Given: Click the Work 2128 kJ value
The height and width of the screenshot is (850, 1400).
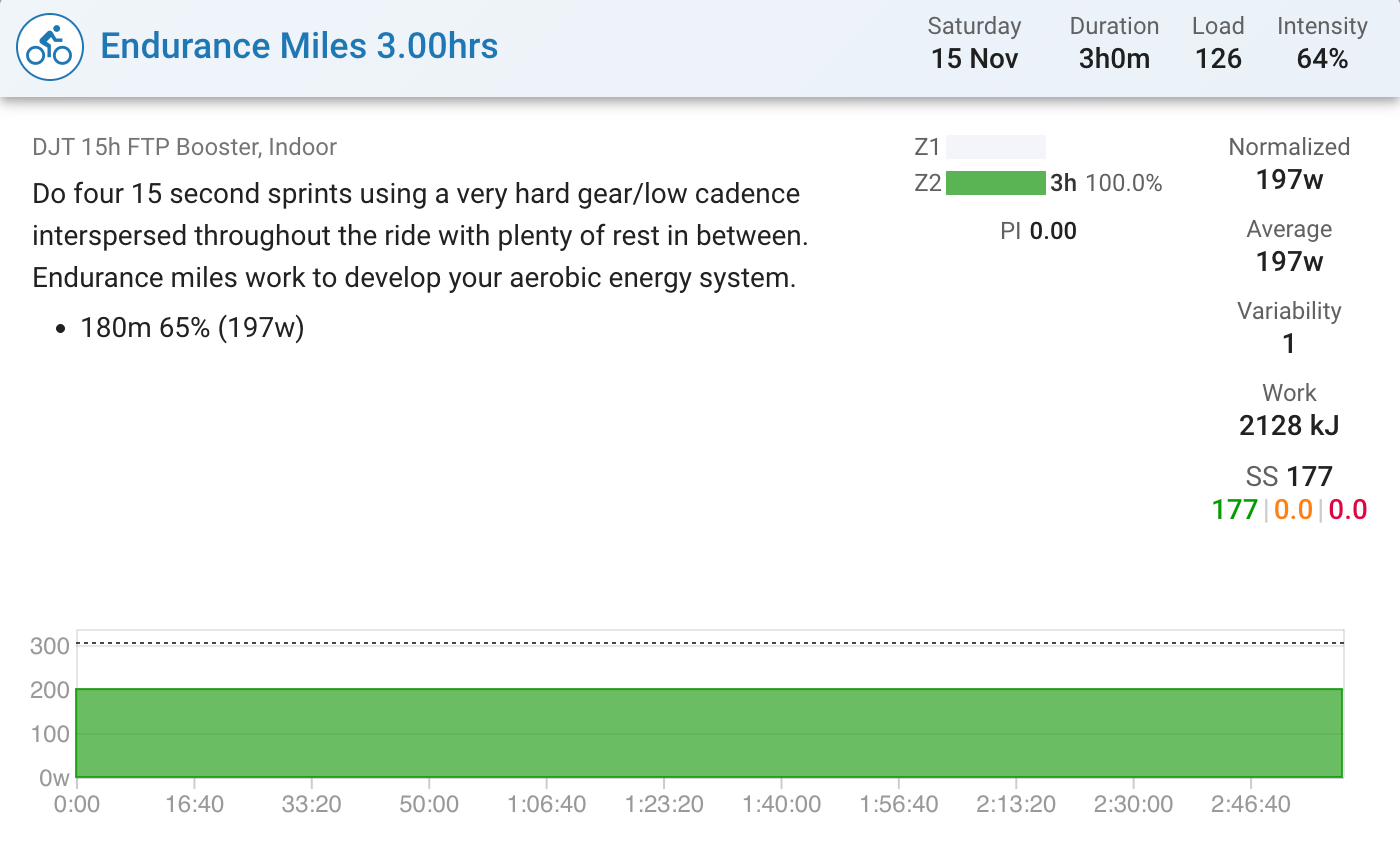Looking at the screenshot, I should tap(1289, 426).
